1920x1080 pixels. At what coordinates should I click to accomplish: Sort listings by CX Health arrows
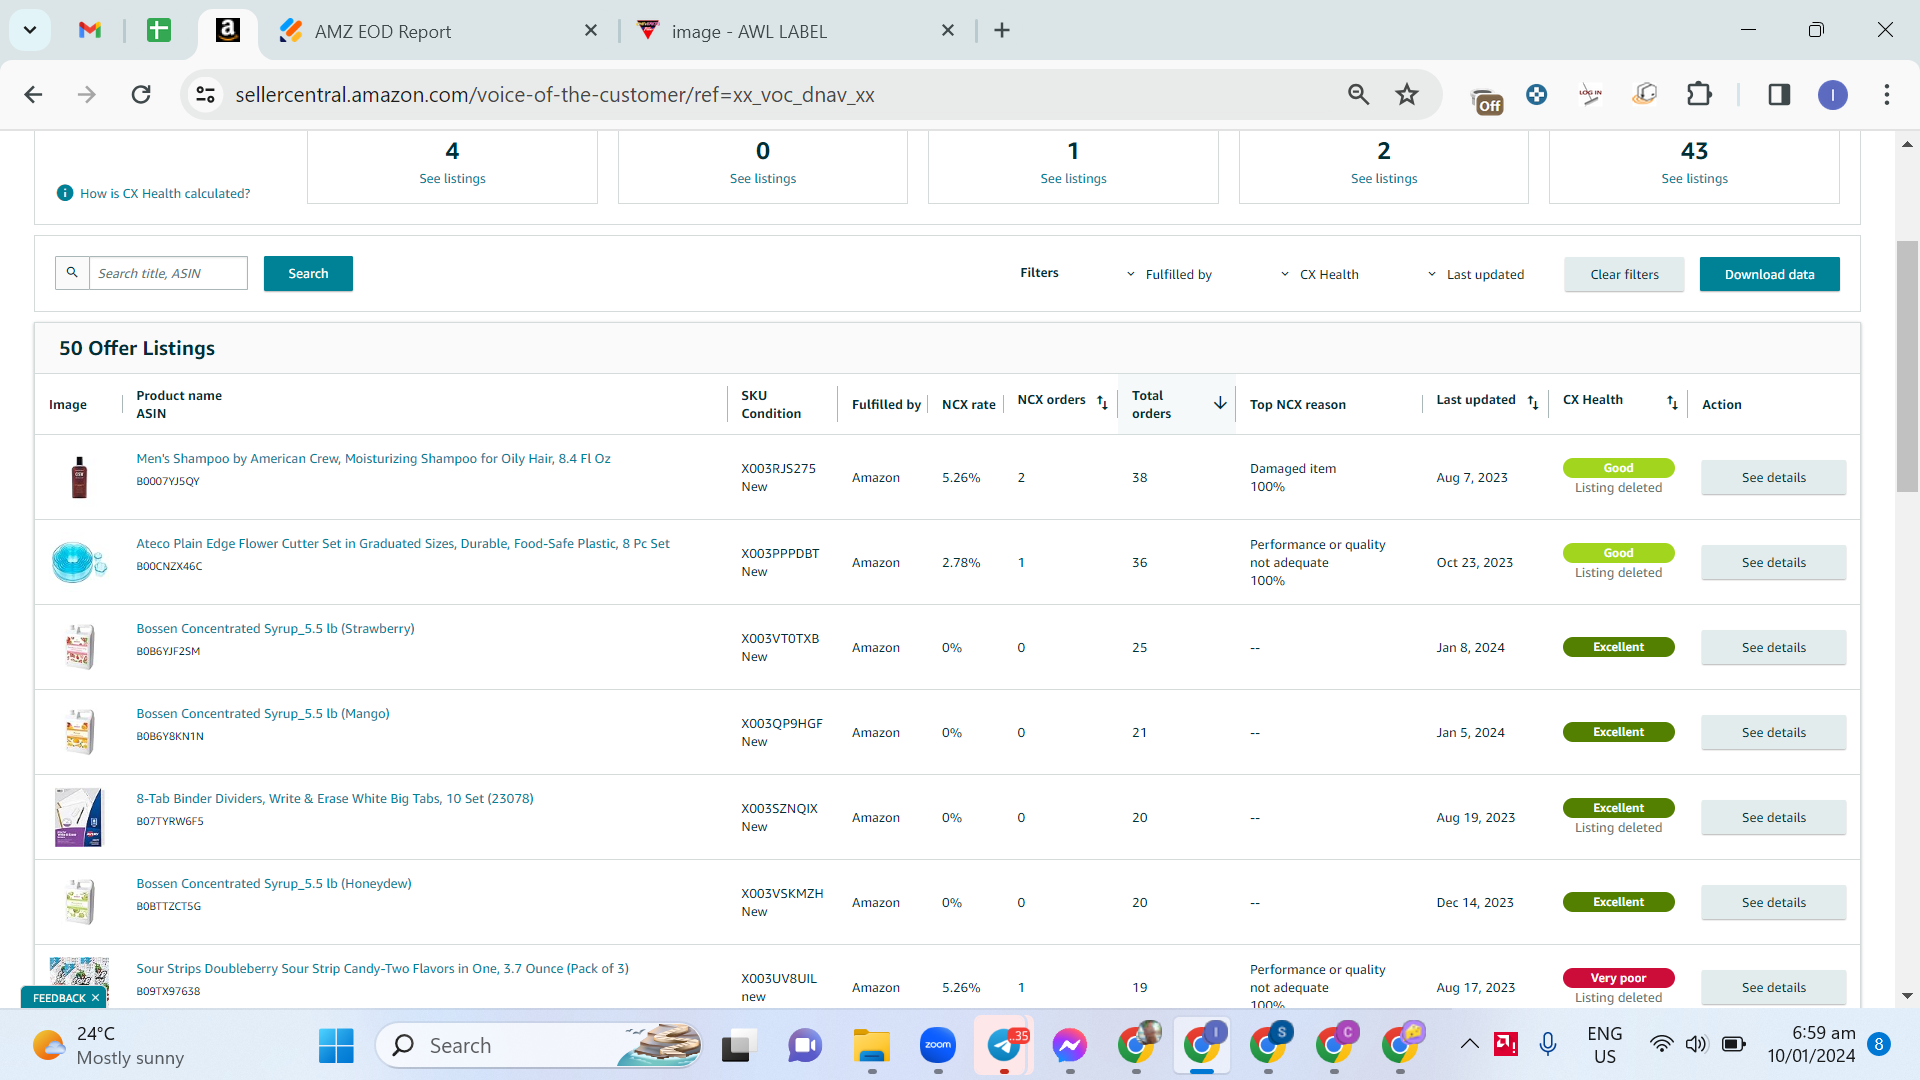coord(1672,402)
